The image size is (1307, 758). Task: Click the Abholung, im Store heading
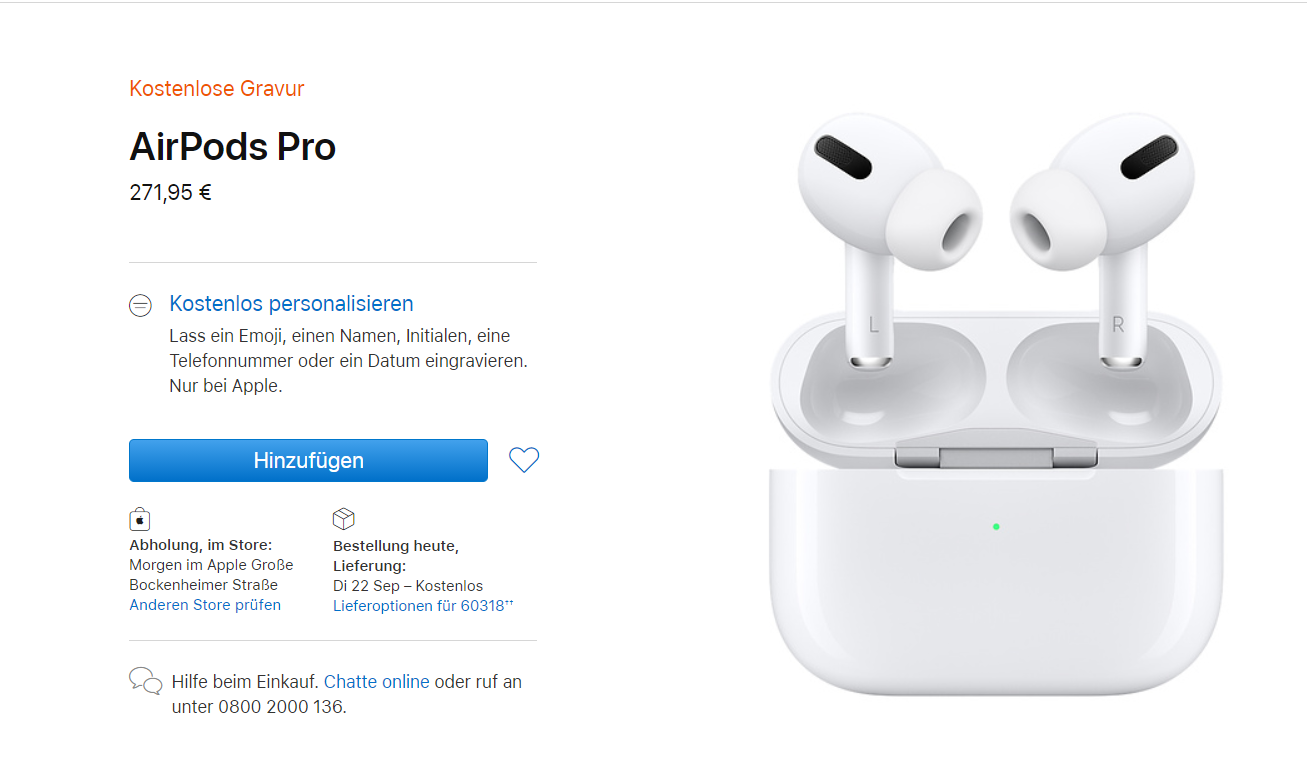tap(200, 545)
